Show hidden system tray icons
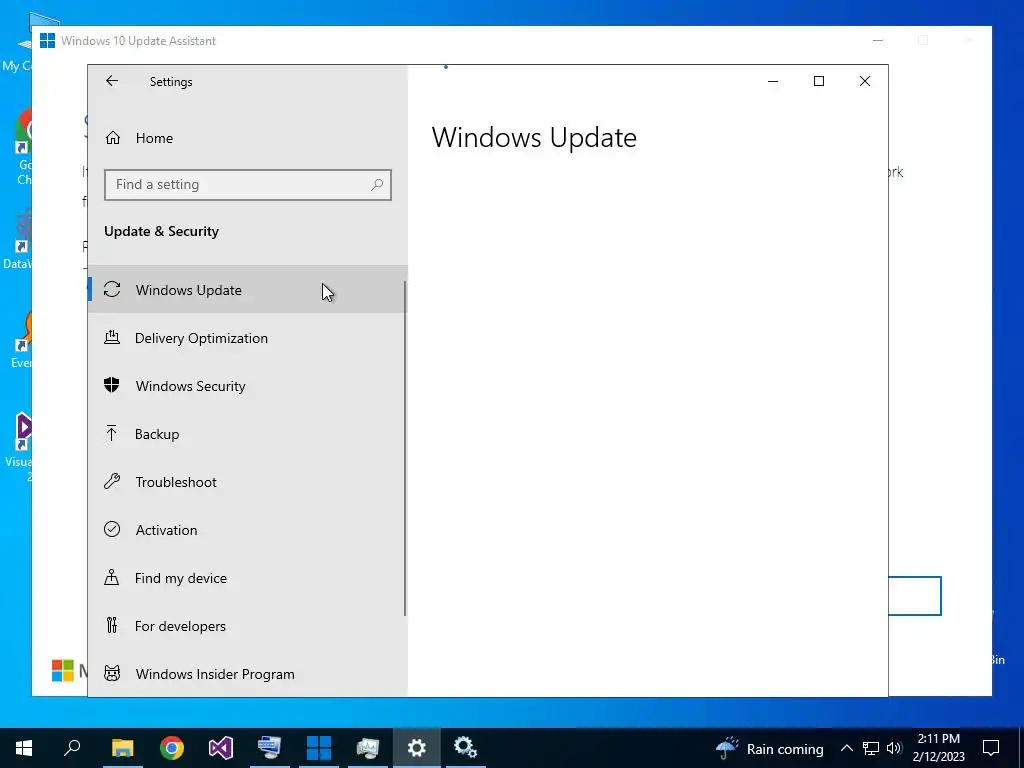Screen dimensions: 1024x768 click(846, 748)
